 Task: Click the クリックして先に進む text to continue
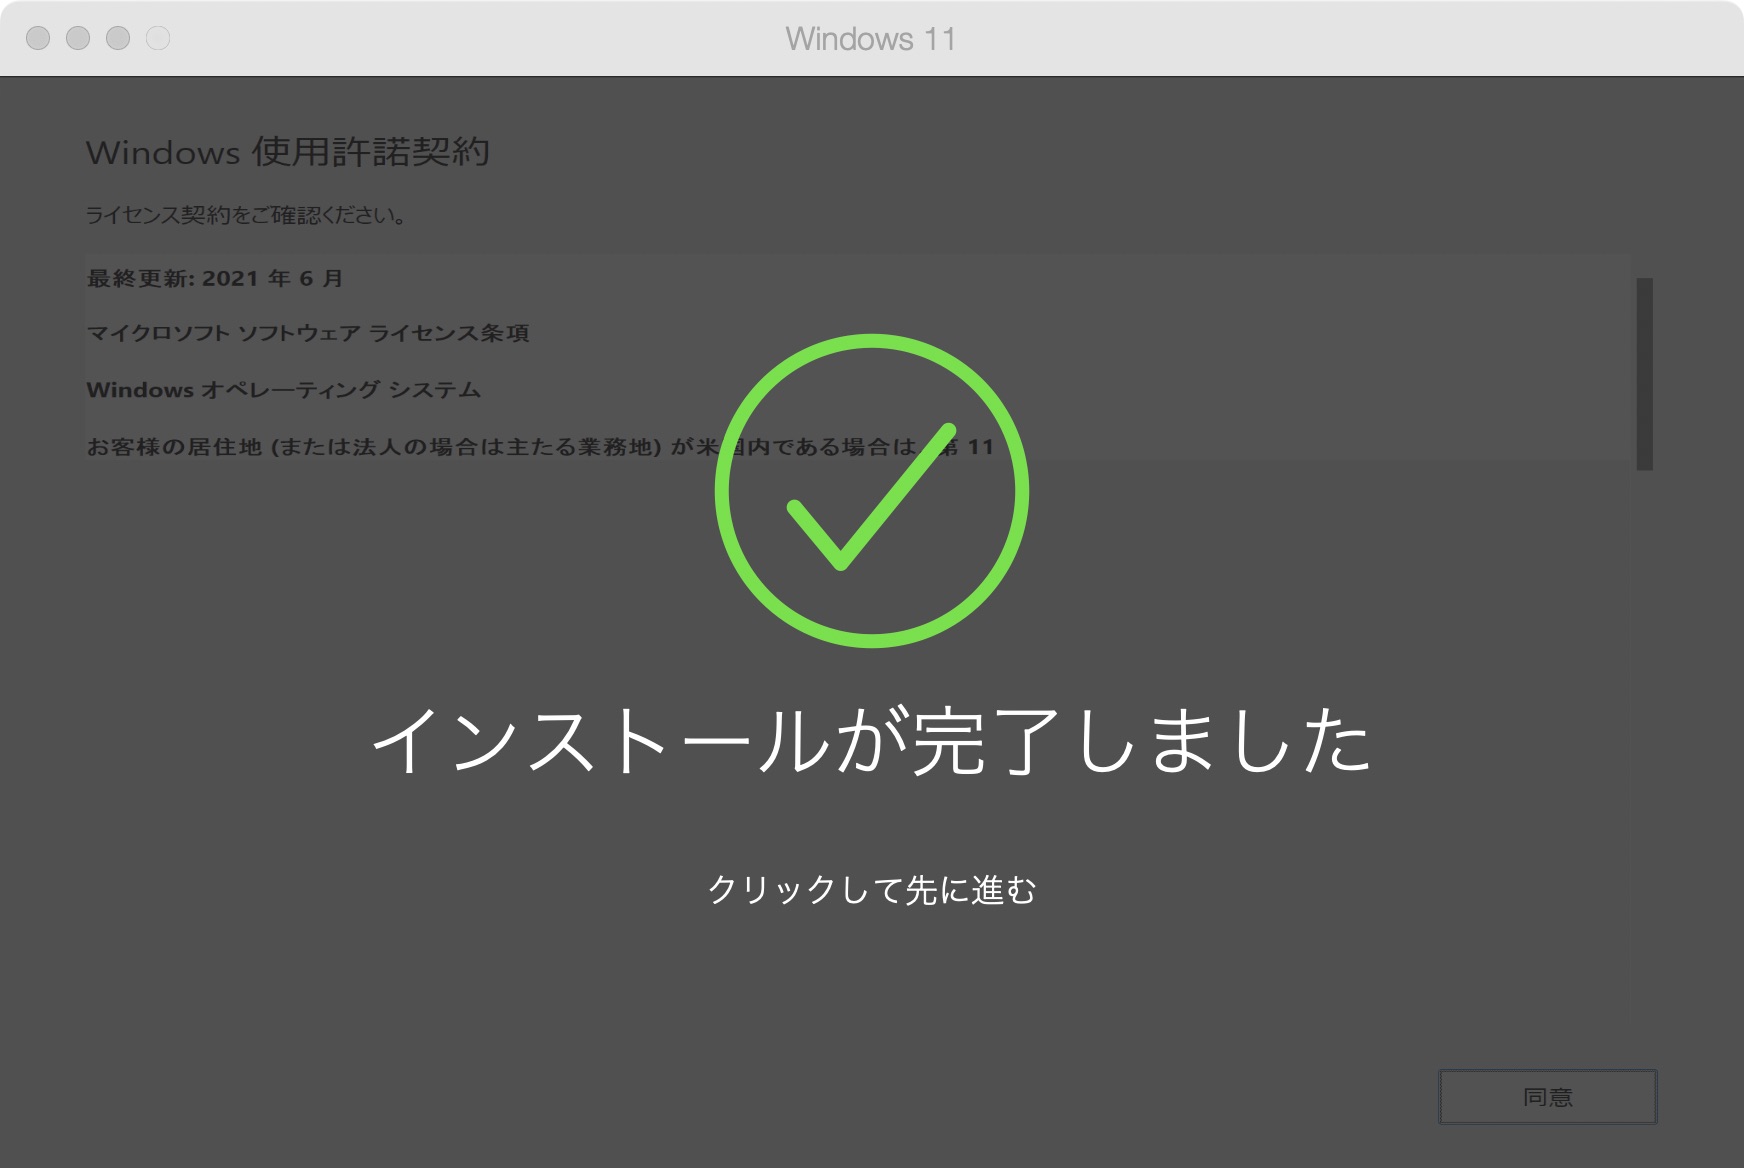(x=872, y=889)
